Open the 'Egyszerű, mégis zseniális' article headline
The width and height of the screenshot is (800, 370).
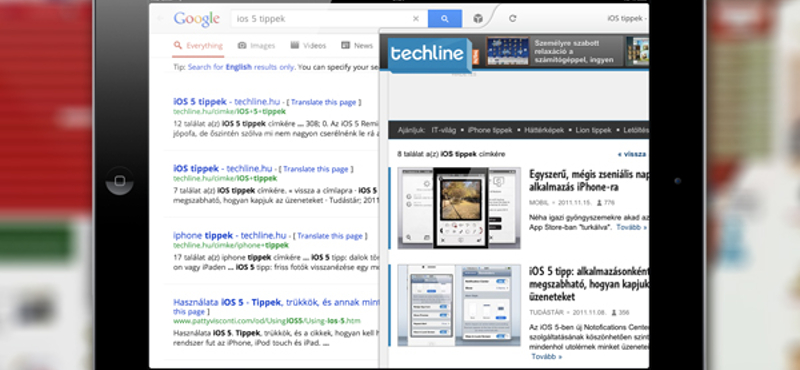click(589, 181)
